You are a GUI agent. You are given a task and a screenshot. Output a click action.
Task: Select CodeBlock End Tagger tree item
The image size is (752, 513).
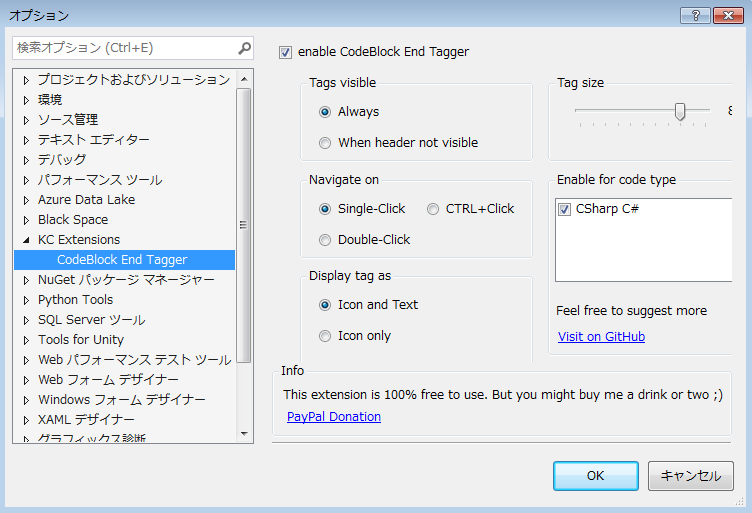coord(125,260)
